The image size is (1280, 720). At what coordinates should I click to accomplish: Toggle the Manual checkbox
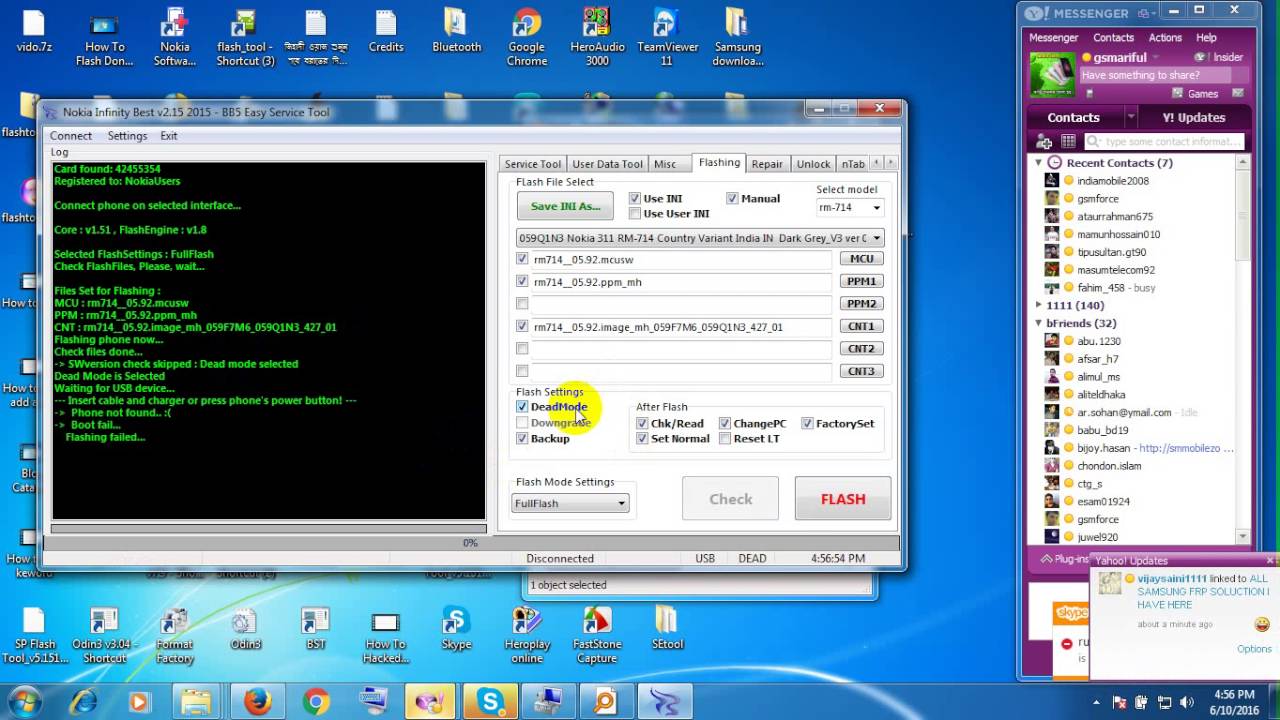coord(732,199)
